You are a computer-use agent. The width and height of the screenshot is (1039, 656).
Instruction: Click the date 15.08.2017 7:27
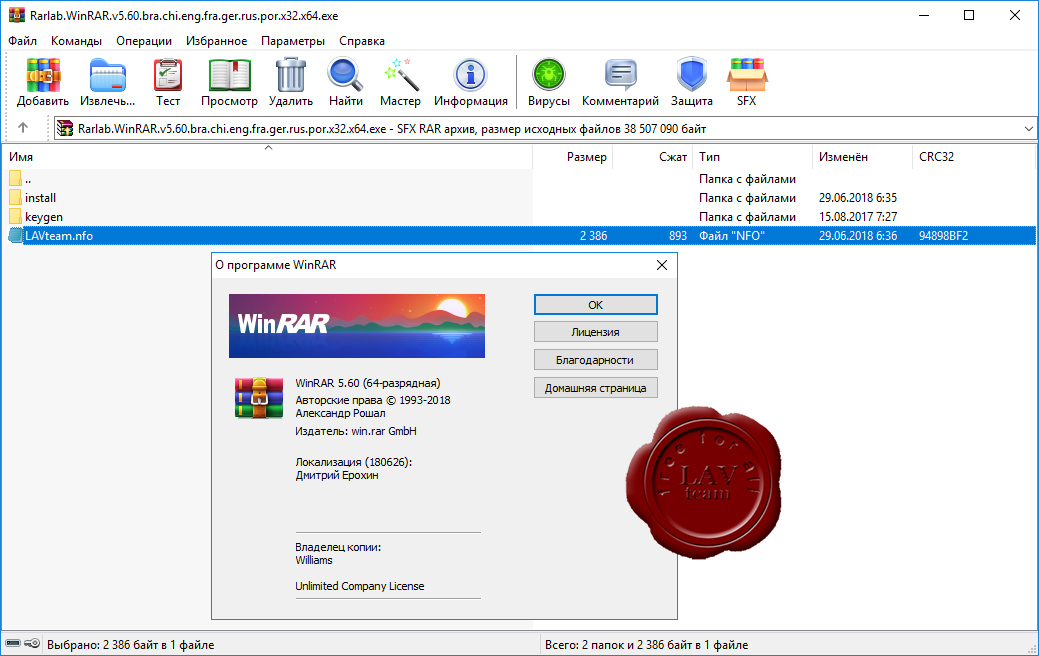coord(858,217)
